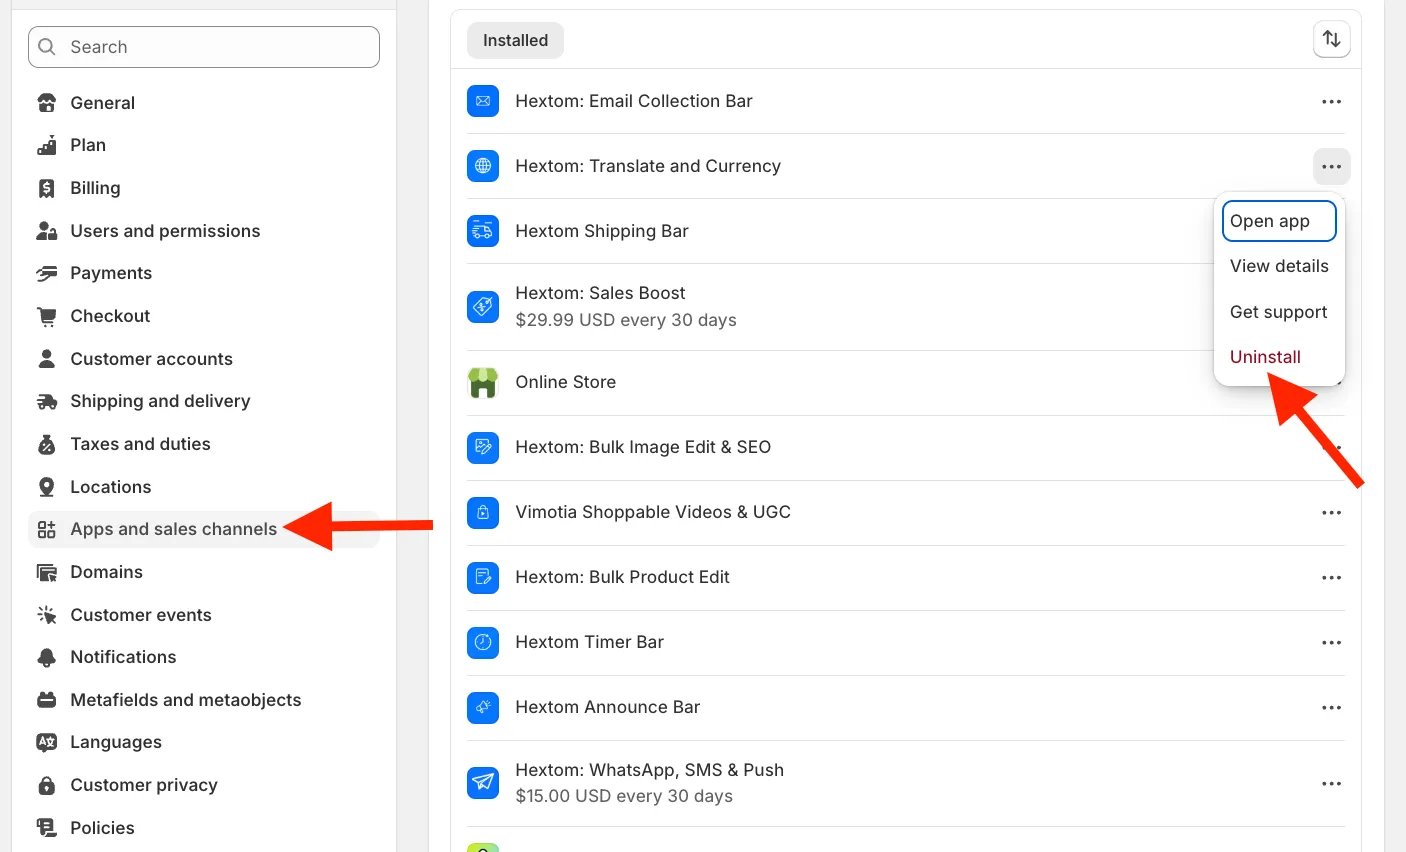
Task: Open more actions for Hextom Timer Bar
Action: coord(1331,642)
